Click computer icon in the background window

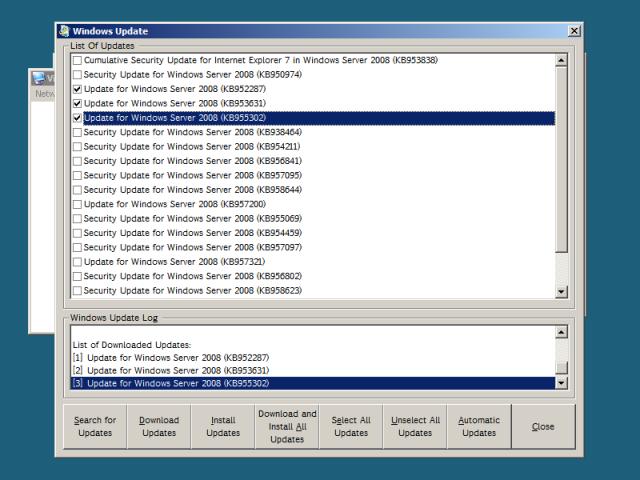tap(39, 78)
